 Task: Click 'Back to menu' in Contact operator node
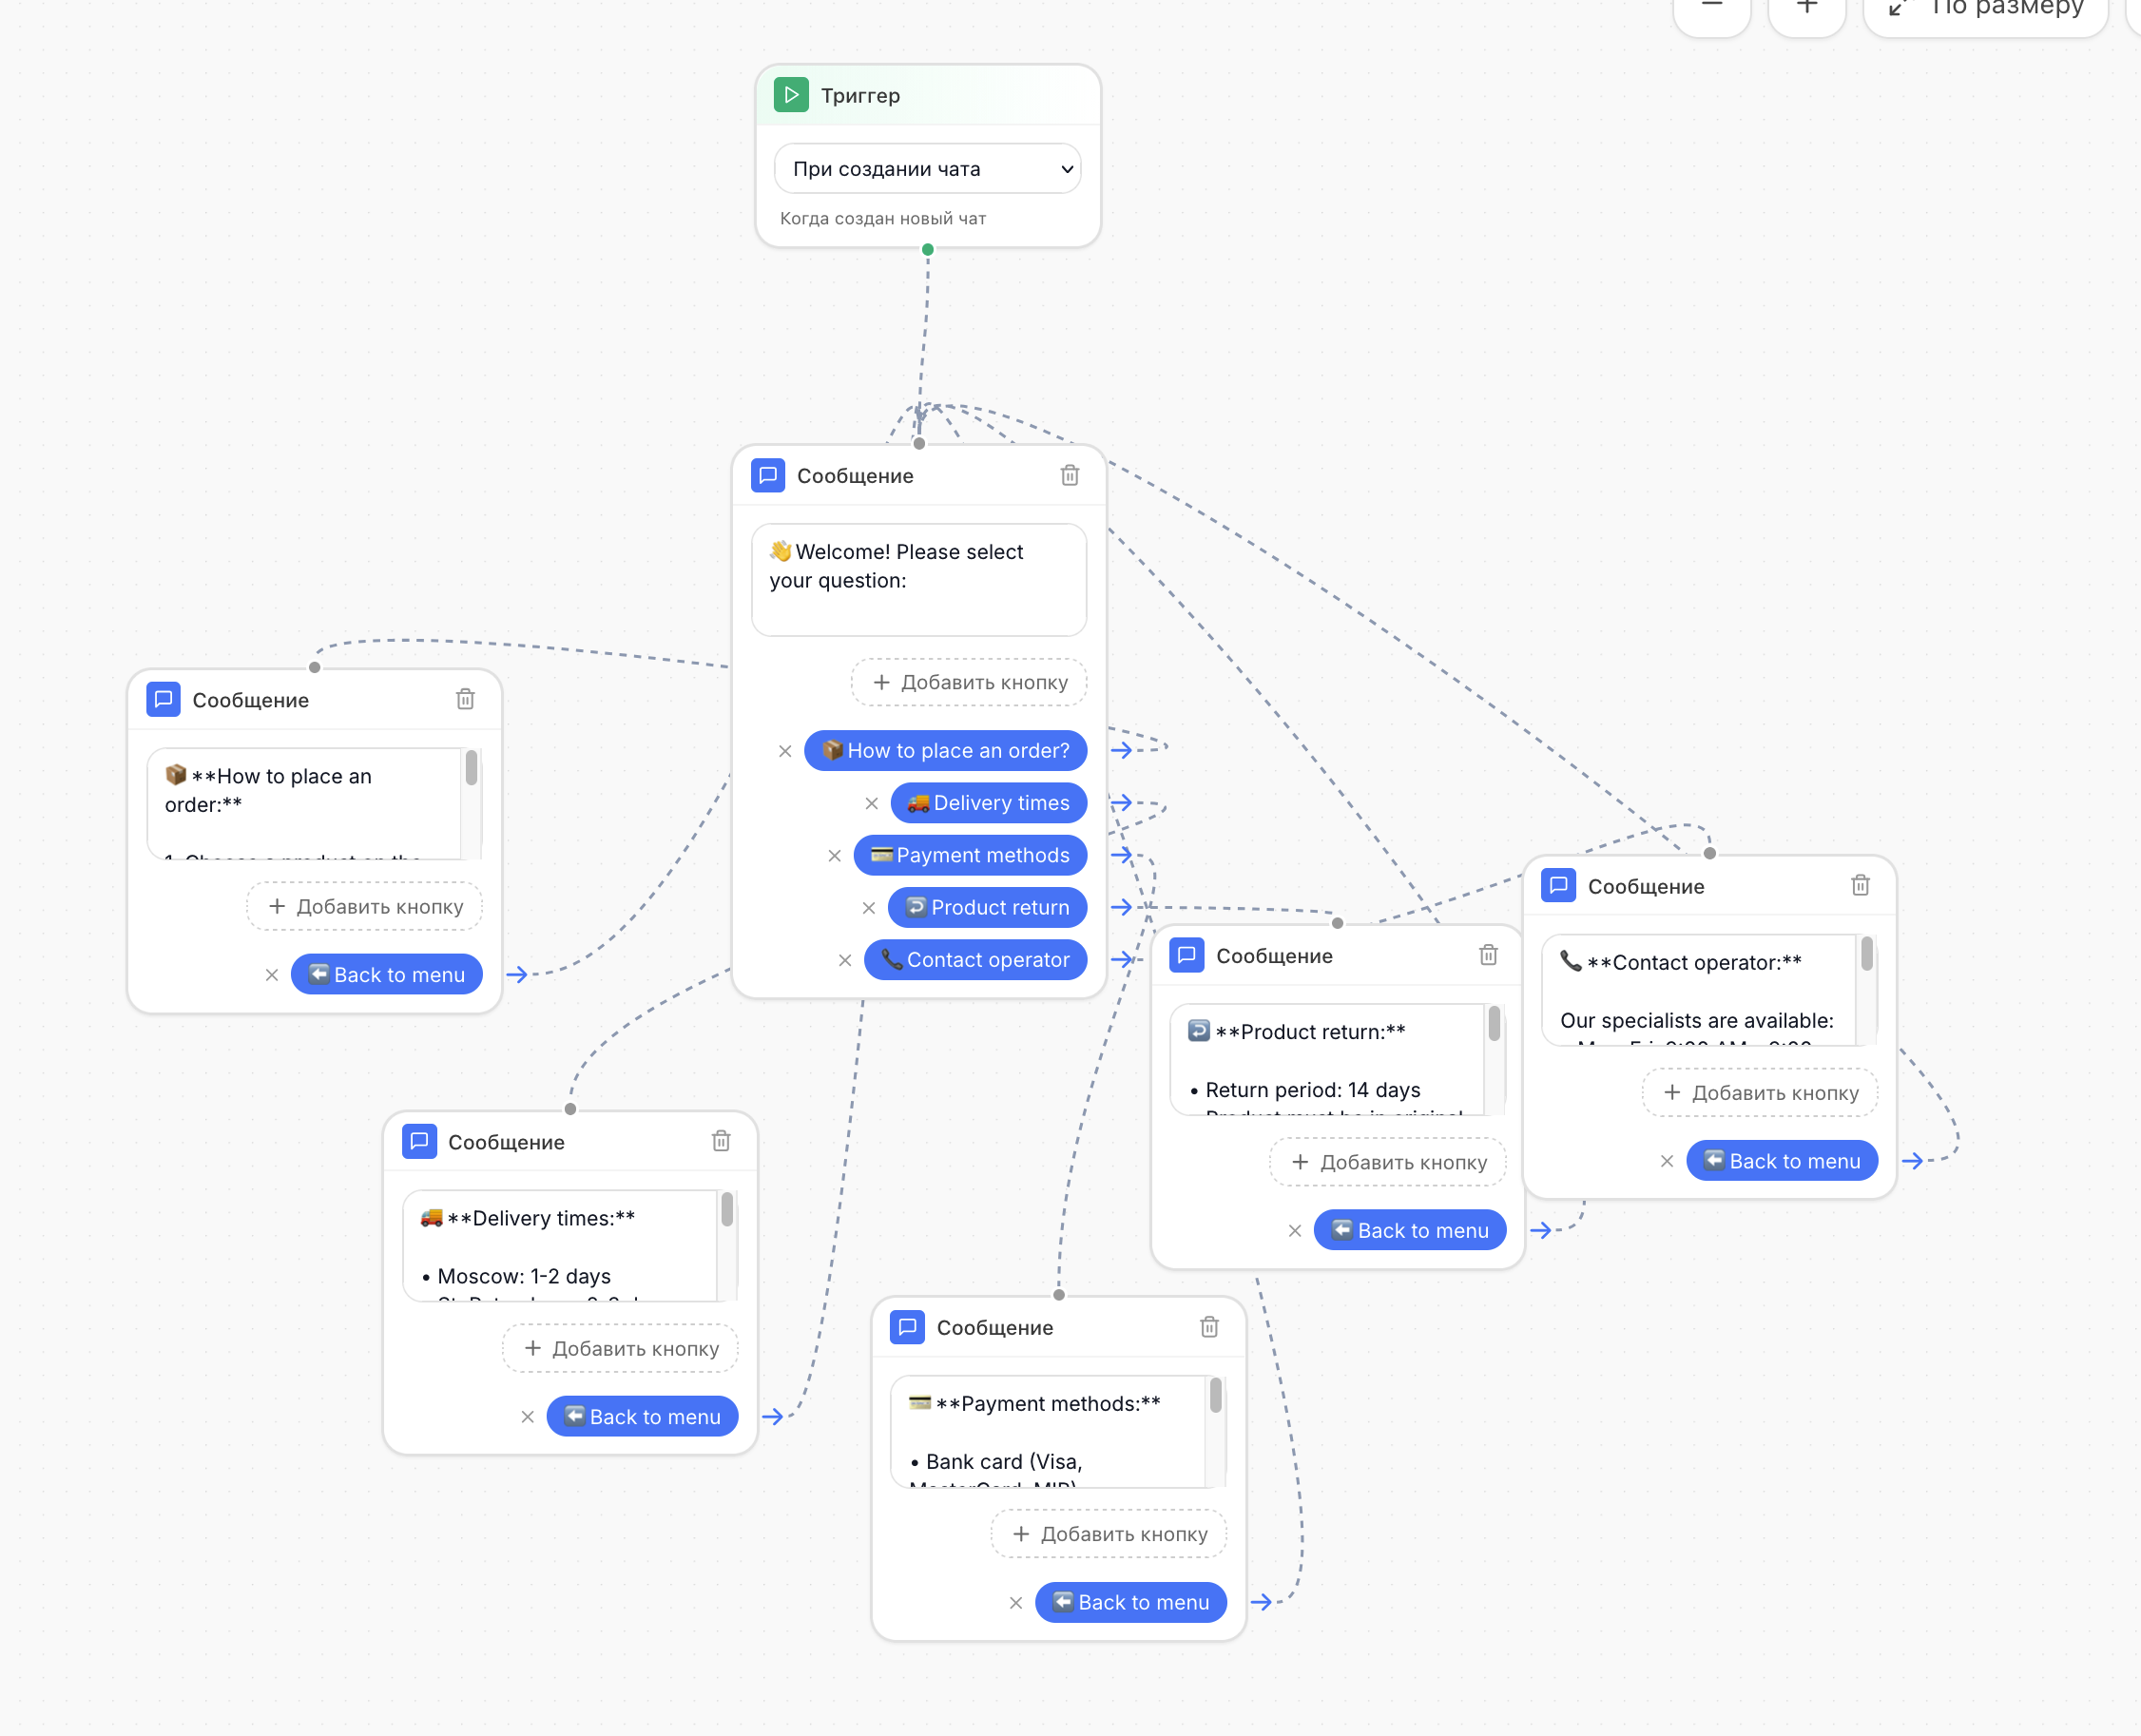pos(1782,1160)
